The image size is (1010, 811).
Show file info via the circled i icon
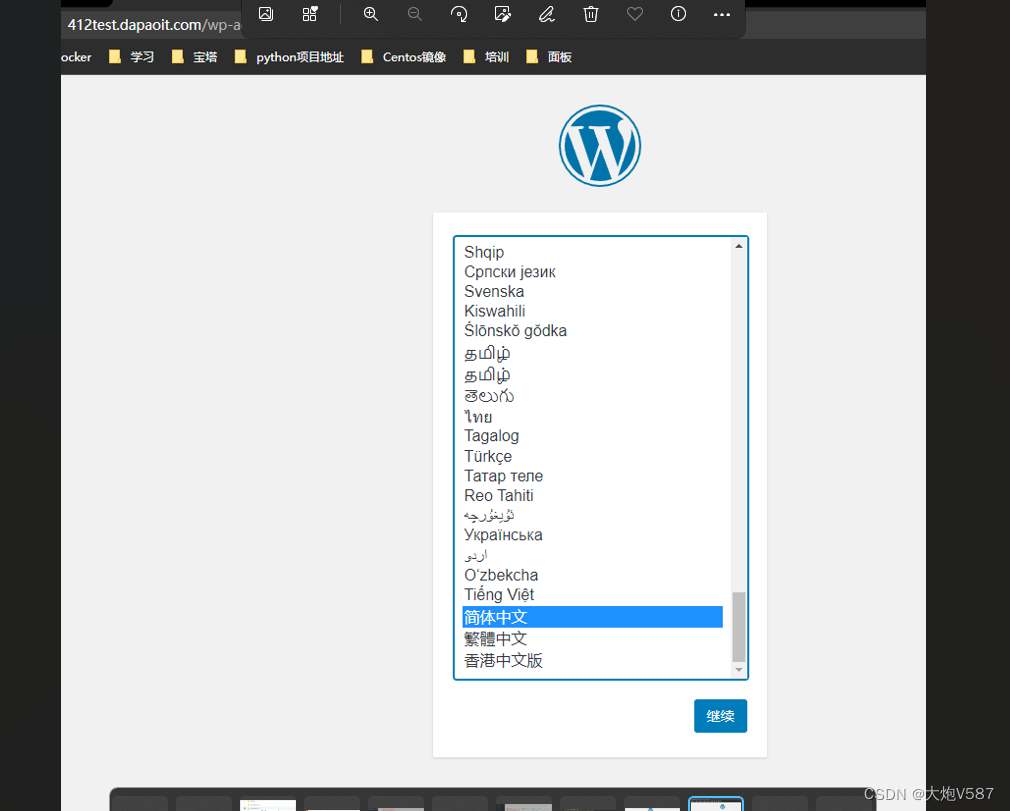click(x=678, y=14)
